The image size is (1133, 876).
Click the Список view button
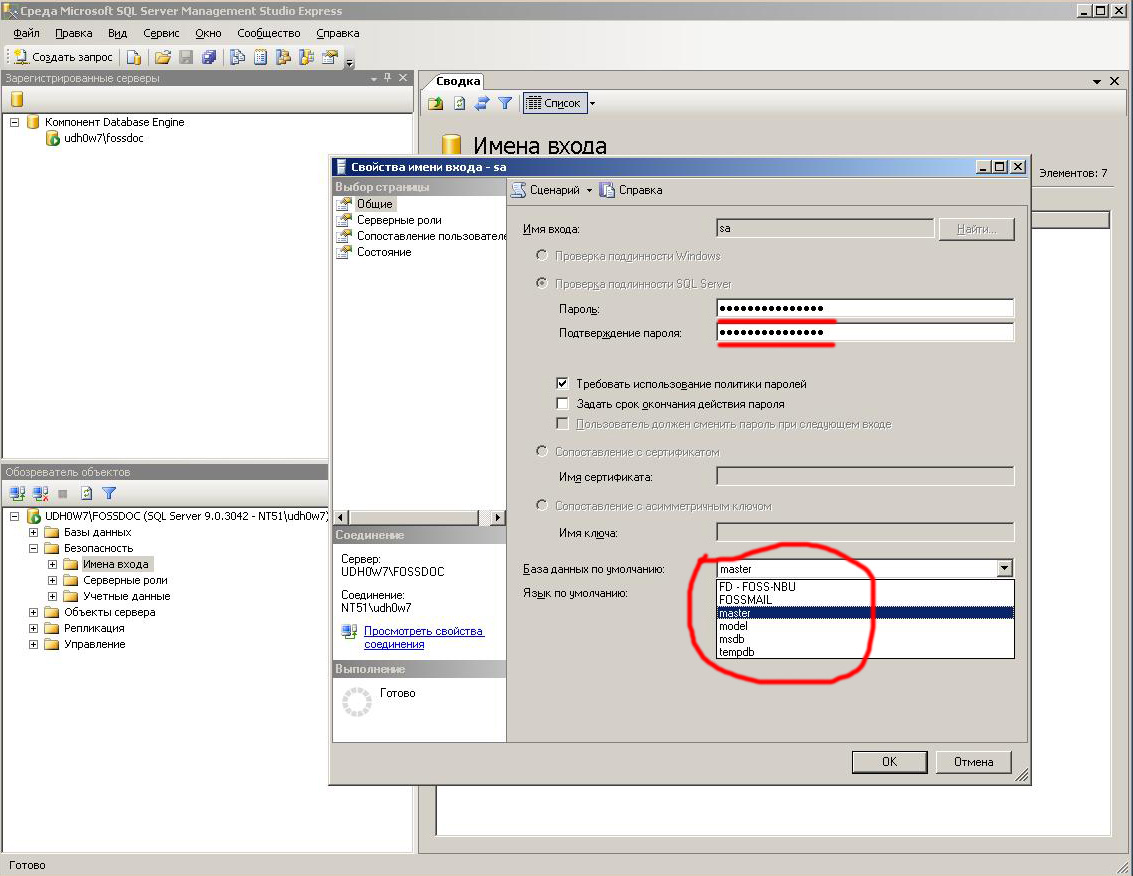point(555,103)
